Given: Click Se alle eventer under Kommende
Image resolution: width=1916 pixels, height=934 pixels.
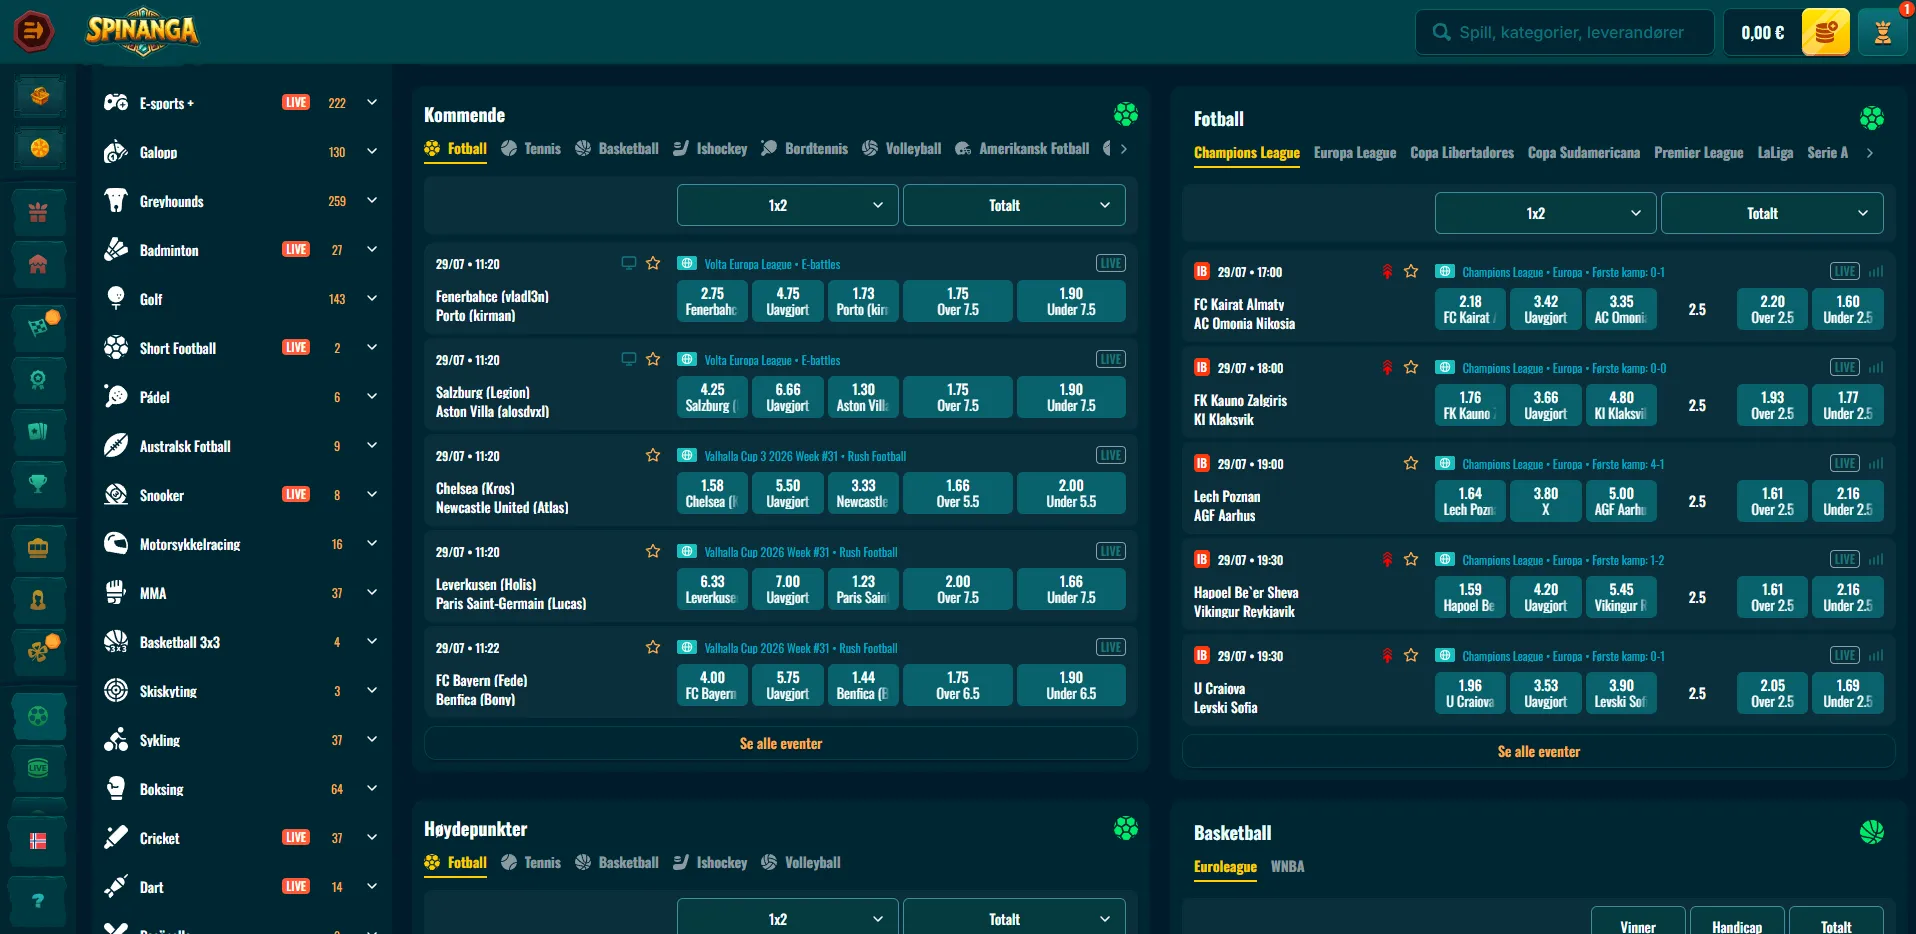Looking at the screenshot, I should (x=781, y=744).
